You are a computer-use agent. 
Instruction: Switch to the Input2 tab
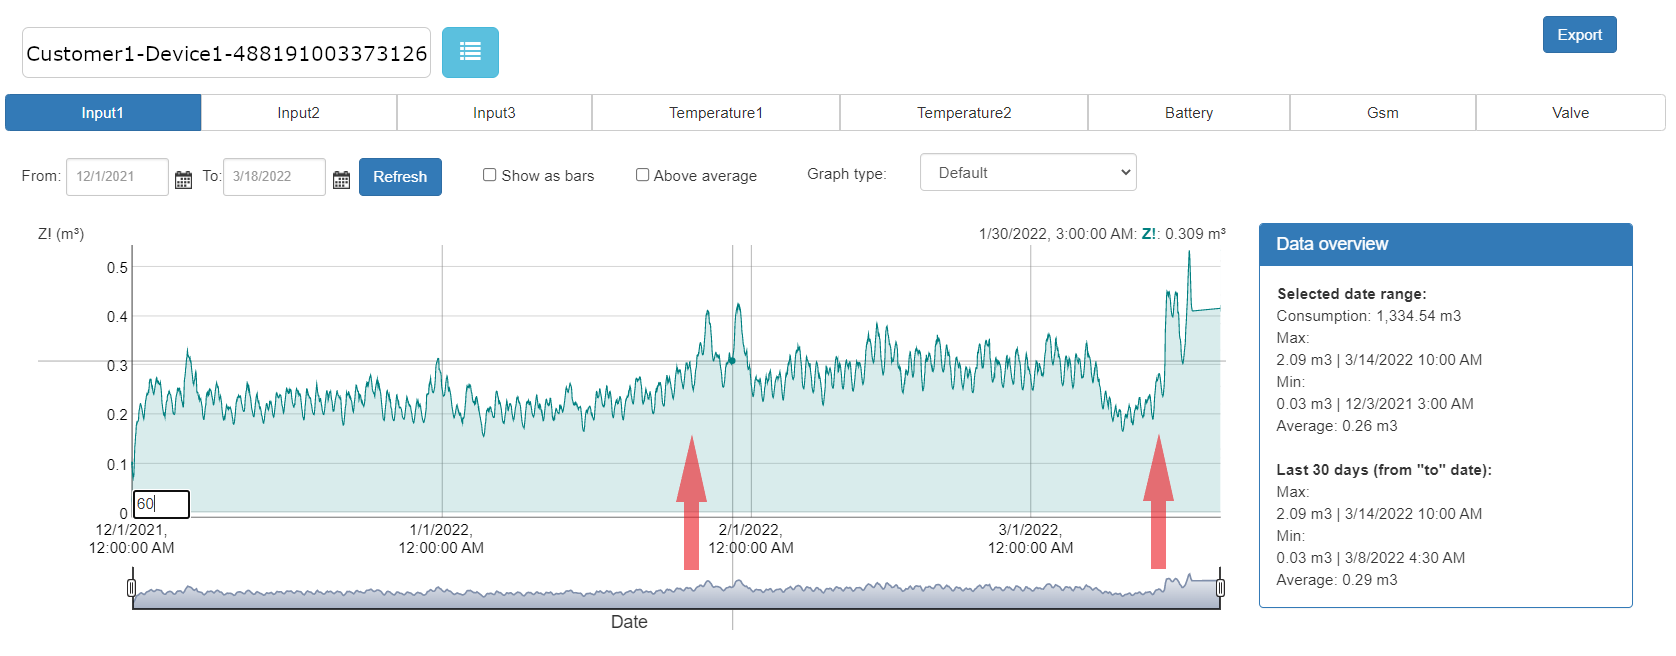pos(298,113)
